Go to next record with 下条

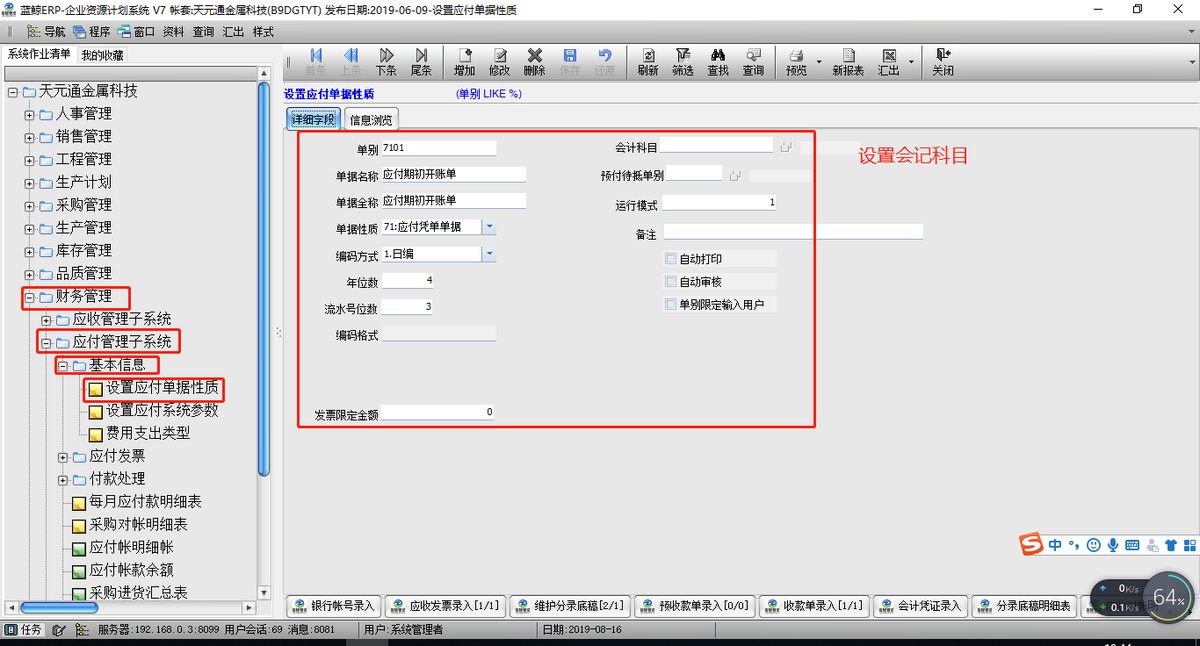coord(386,62)
